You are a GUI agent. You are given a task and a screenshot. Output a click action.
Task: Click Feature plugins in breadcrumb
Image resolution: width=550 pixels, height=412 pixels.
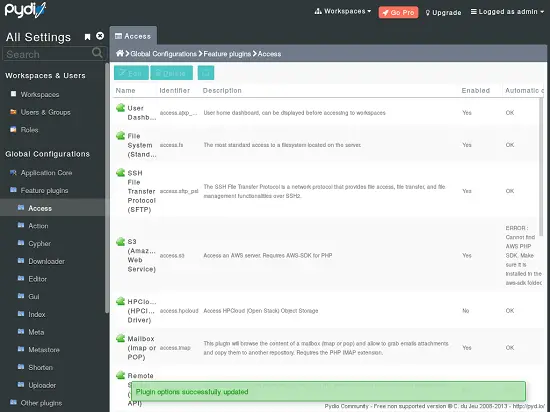[227, 54]
